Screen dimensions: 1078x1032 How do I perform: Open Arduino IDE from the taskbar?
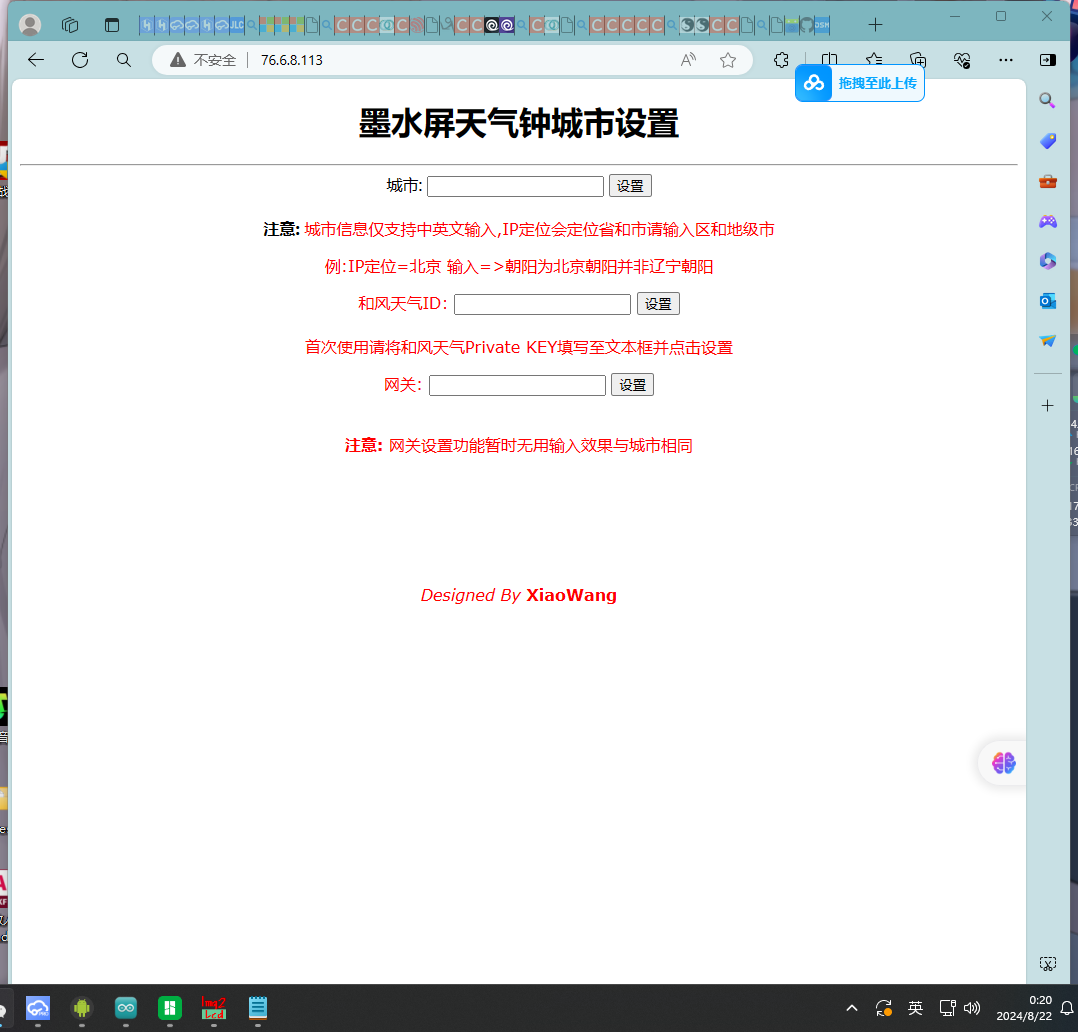click(126, 1008)
